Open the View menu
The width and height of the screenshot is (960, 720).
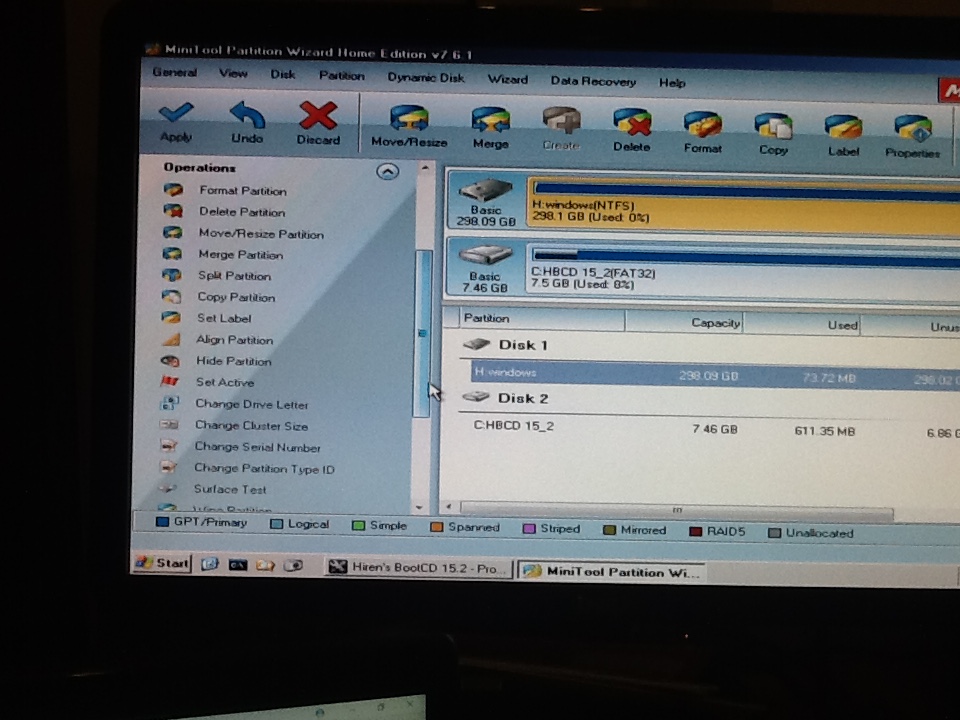233,73
